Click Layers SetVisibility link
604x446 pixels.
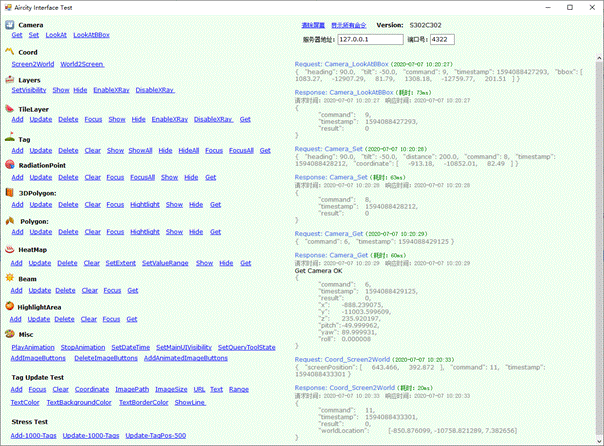point(29,90)
